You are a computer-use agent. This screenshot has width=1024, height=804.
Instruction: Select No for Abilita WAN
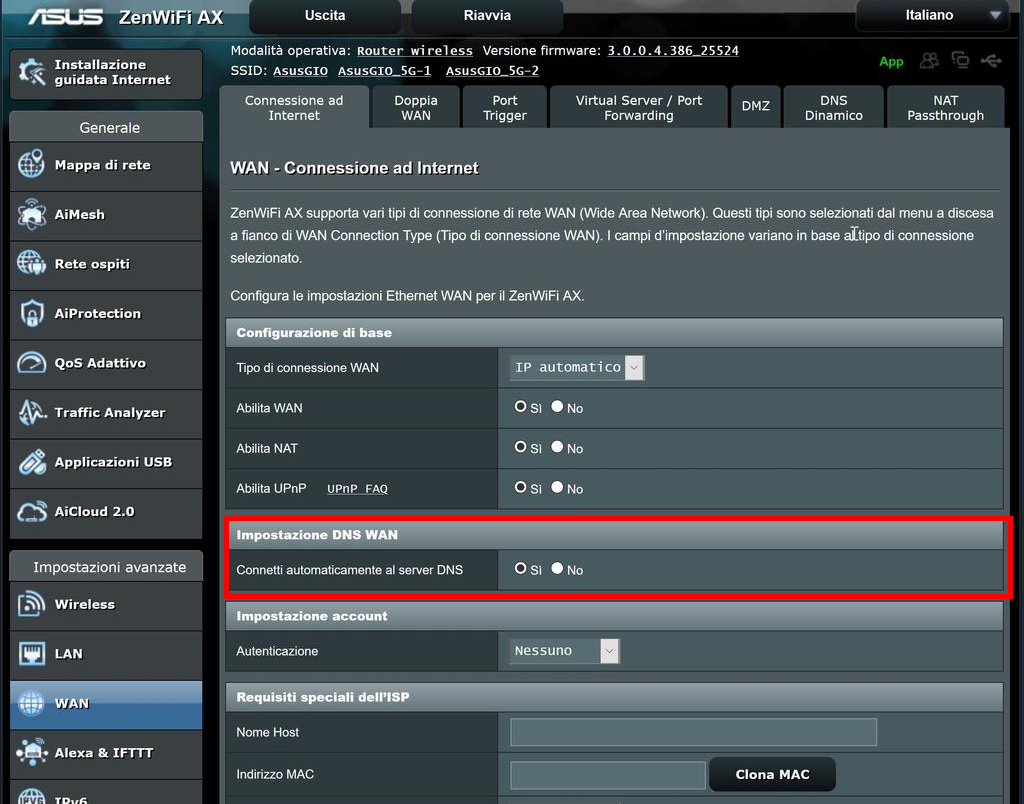pos(558,407)
